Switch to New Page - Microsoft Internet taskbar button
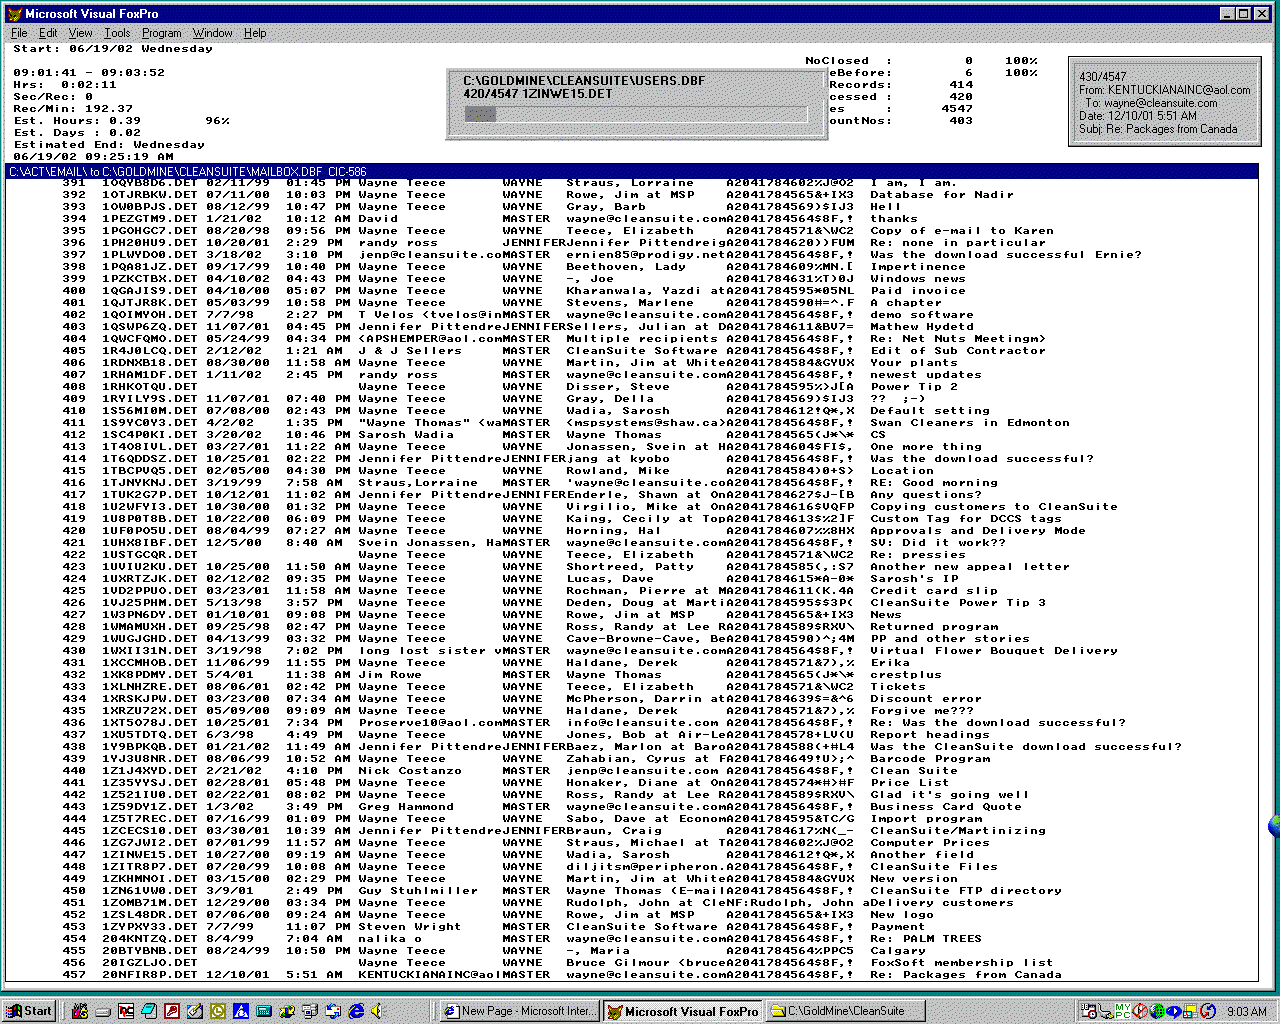This screenshot has width=1280, height=1024. (x=519, y=1011)
